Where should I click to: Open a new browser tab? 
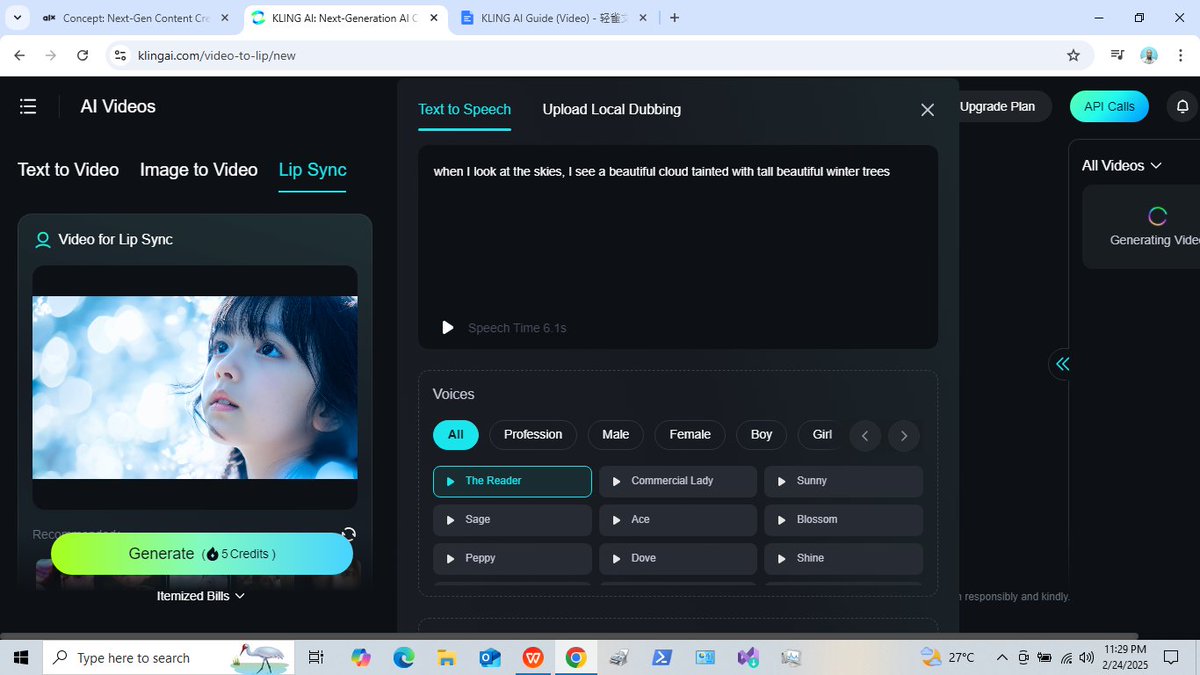675,18
